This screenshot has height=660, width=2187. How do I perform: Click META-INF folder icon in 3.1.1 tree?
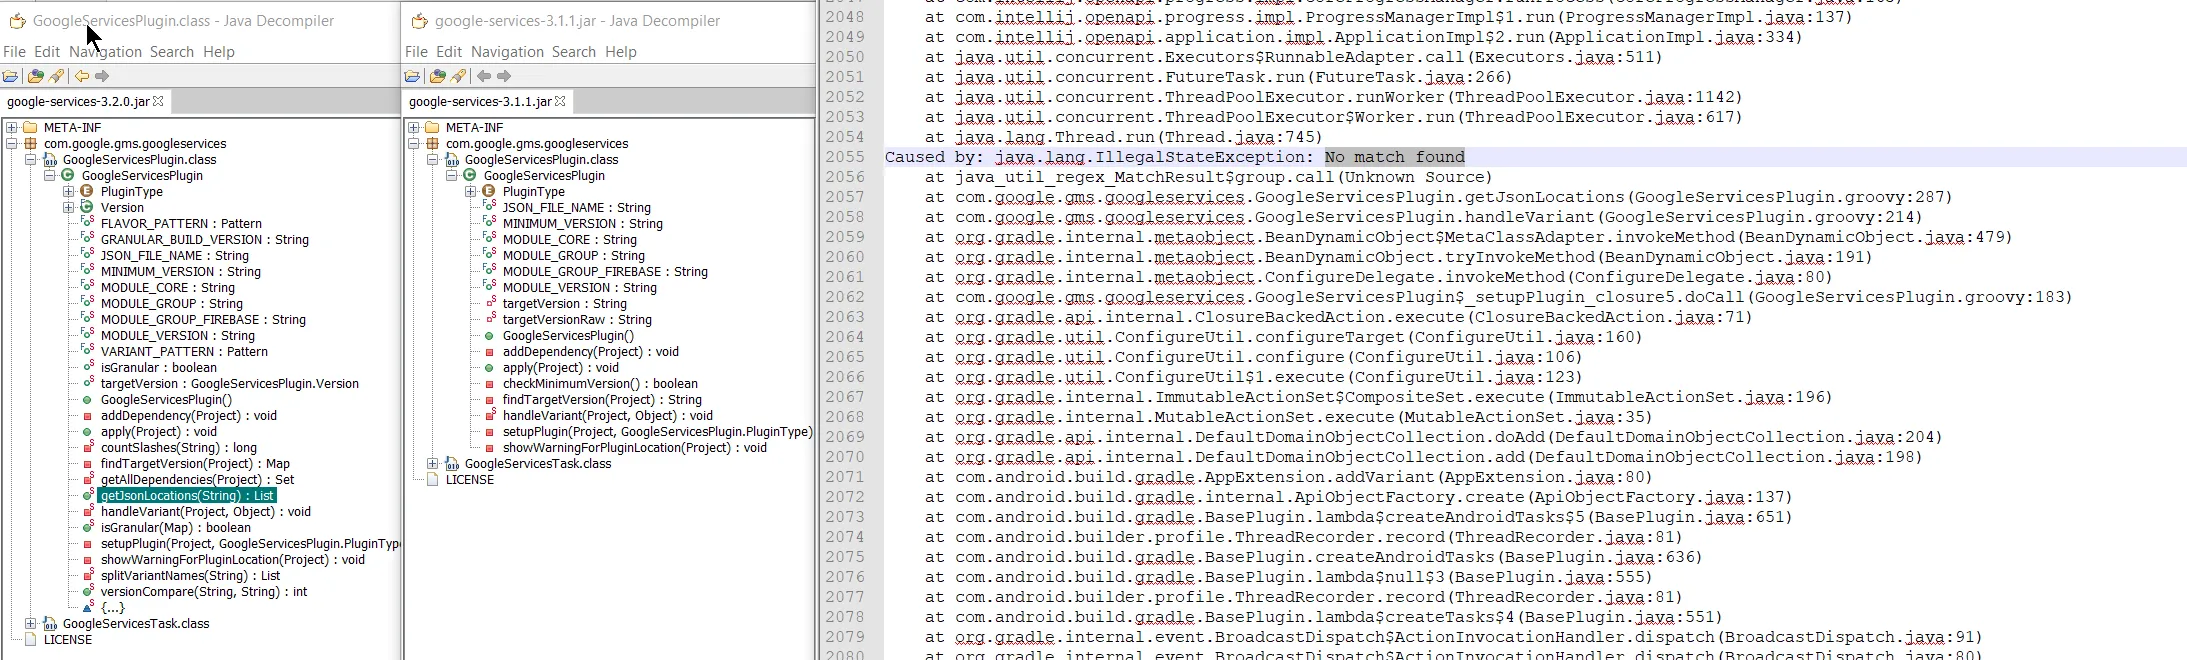pos(432,127)
